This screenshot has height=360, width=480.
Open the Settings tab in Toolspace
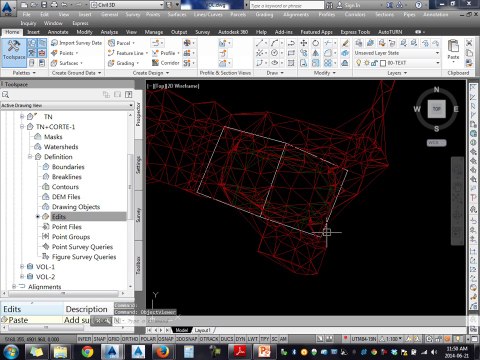(x=138, y=165)
